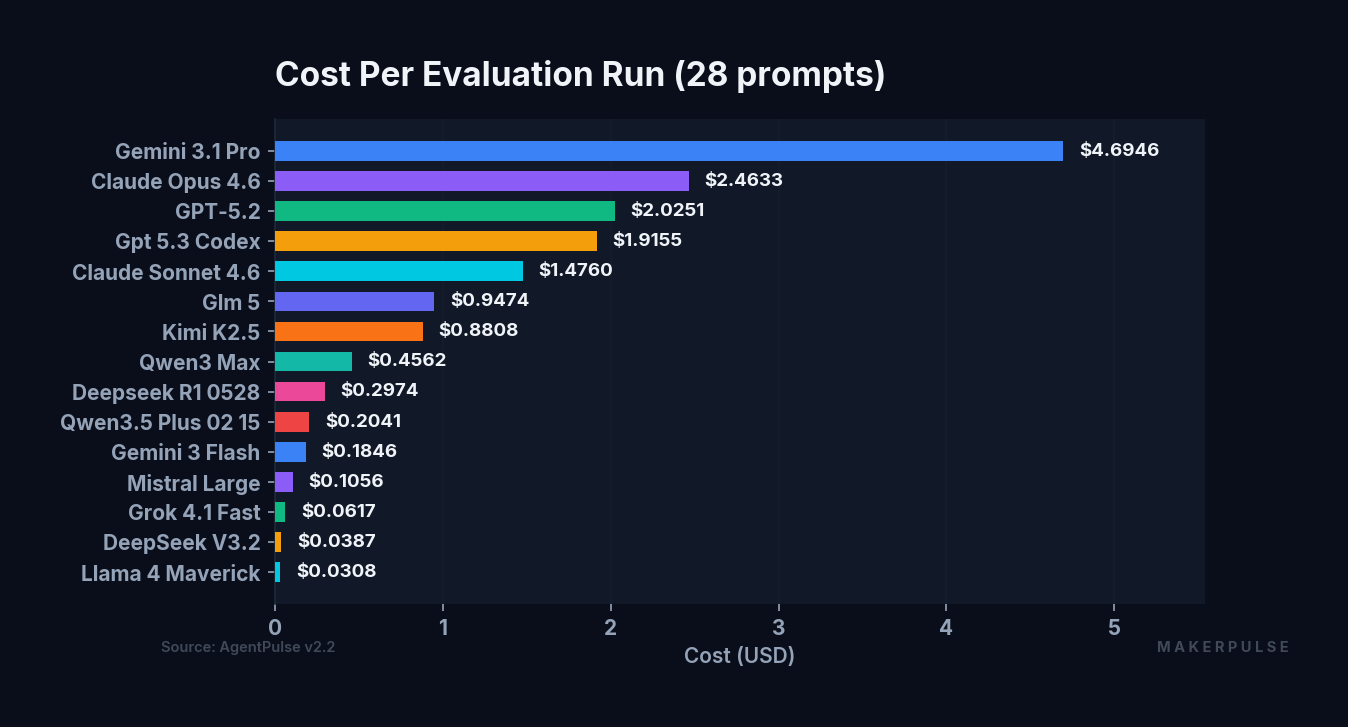Click the x-axis tick label 3

778,627
